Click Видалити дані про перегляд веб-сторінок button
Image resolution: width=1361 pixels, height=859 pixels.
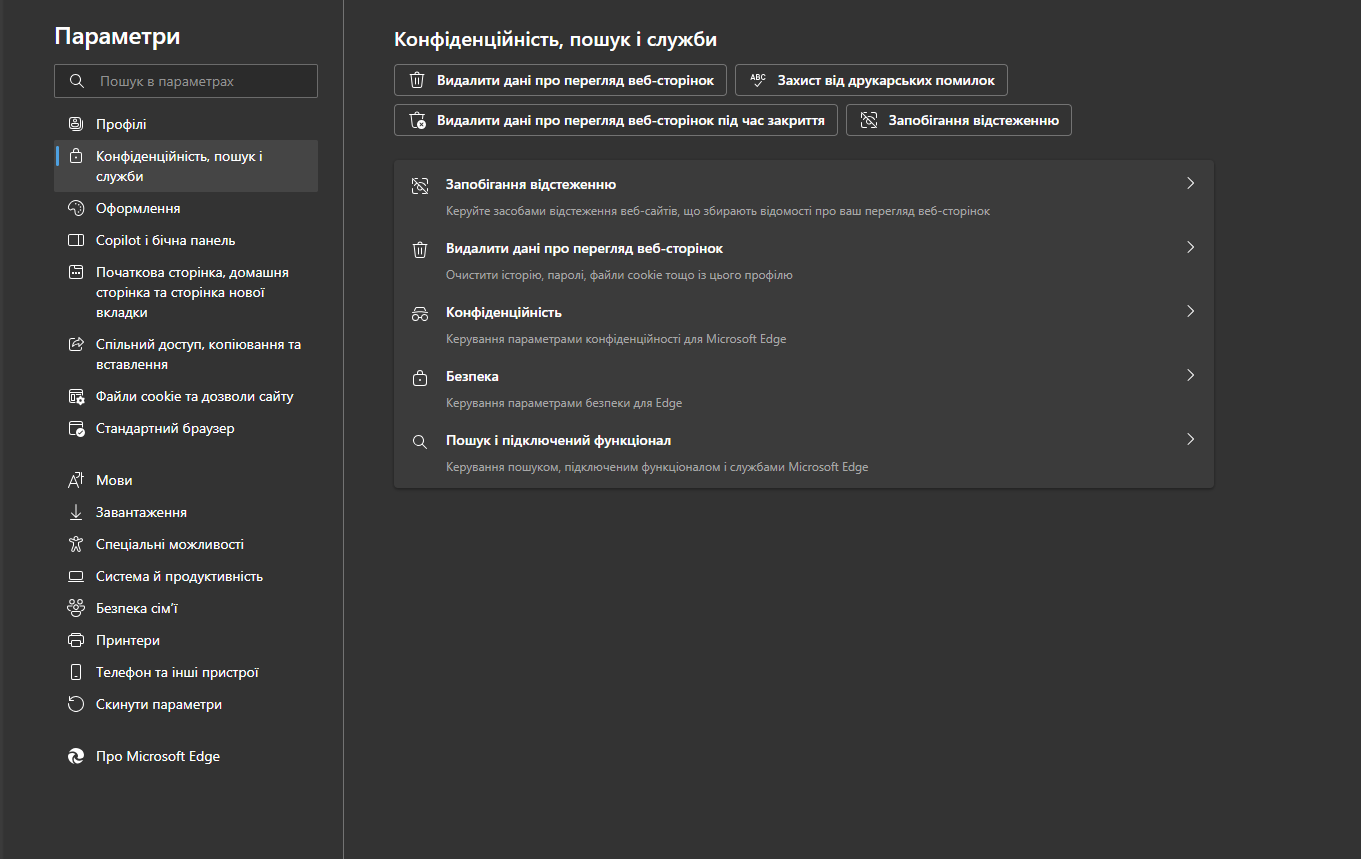(560, 80)
